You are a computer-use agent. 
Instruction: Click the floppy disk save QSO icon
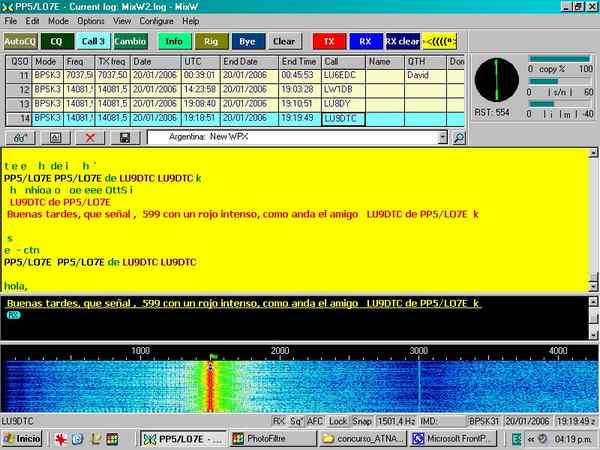125,137
